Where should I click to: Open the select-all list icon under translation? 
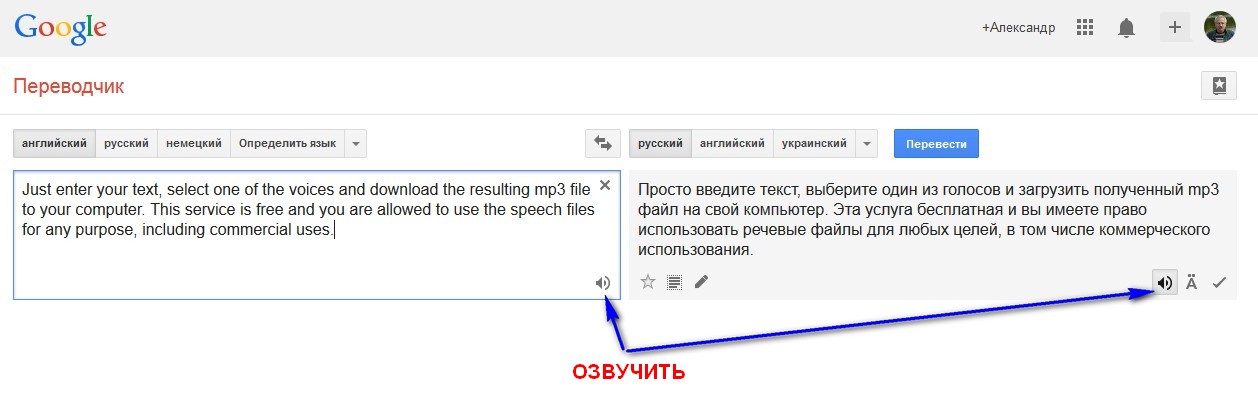[674, 283]
